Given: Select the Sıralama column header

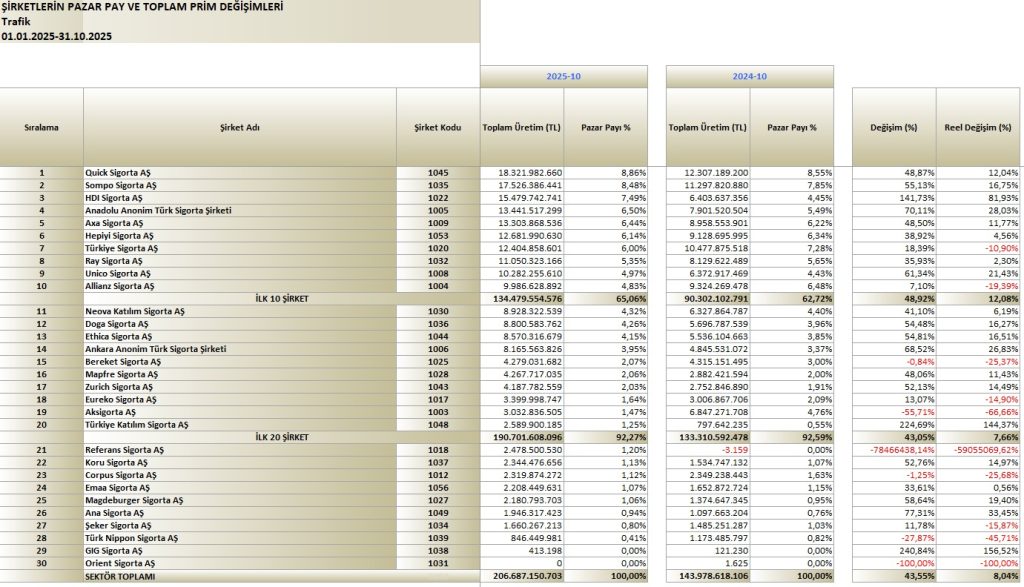Looking at the screenshot, I should 41,128.
